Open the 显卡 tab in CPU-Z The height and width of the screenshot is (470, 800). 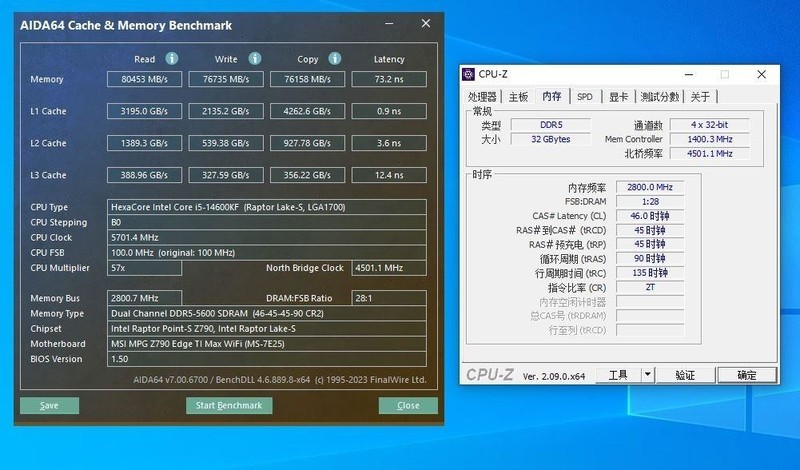618,96
